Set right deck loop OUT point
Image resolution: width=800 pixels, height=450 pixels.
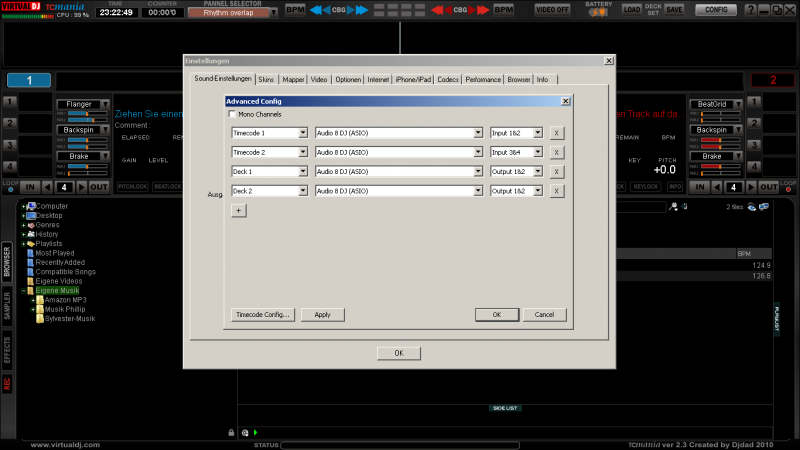(x=768, y=187)
